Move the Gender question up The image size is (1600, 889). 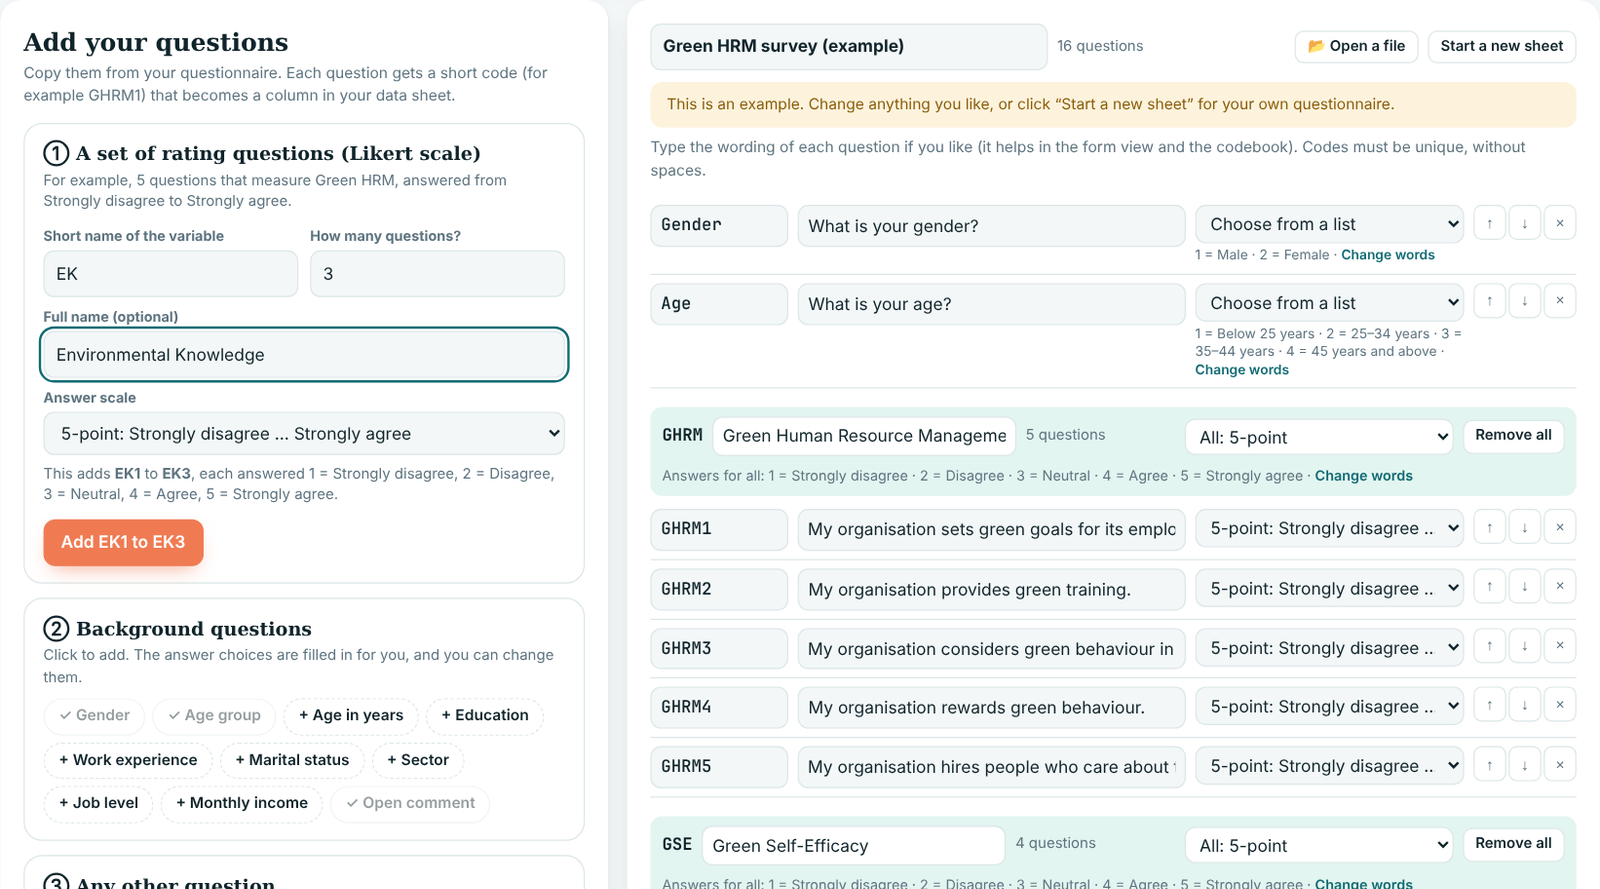[1489, 223]
